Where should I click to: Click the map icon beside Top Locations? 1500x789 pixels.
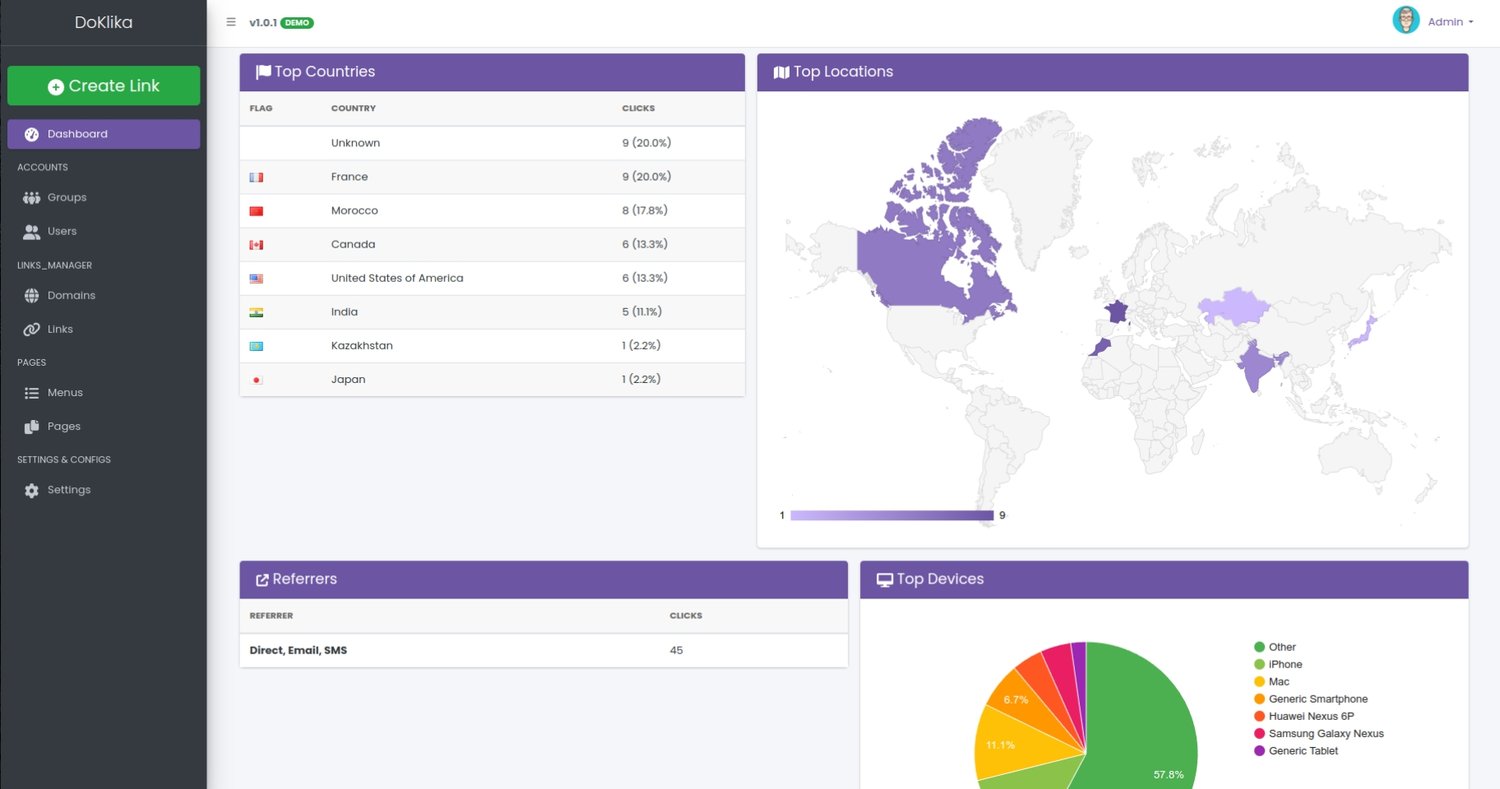coord(781,72)
